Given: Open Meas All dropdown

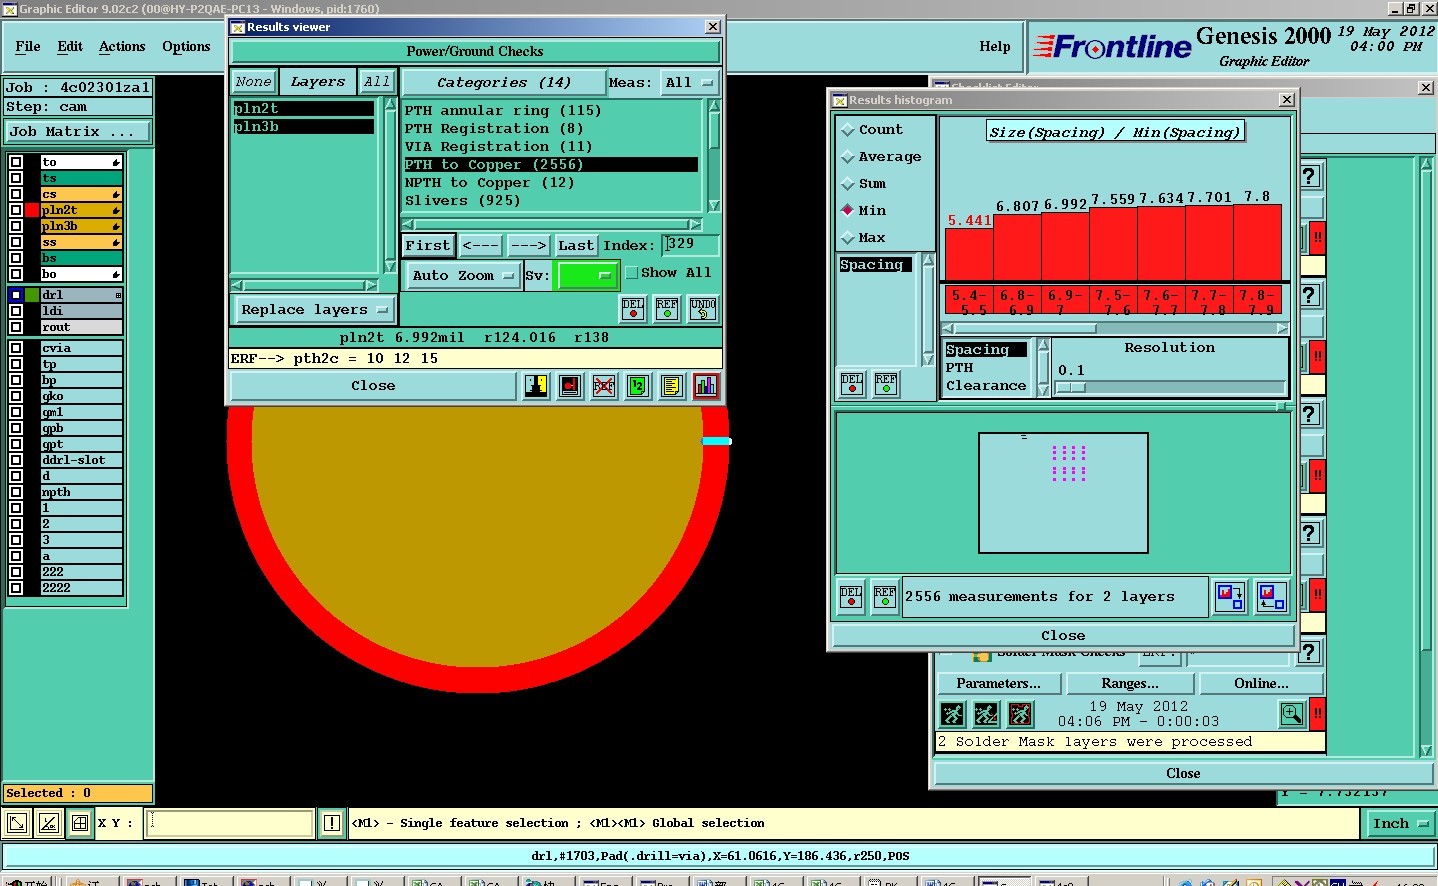Looking at the screenshot, I should 691,82.
